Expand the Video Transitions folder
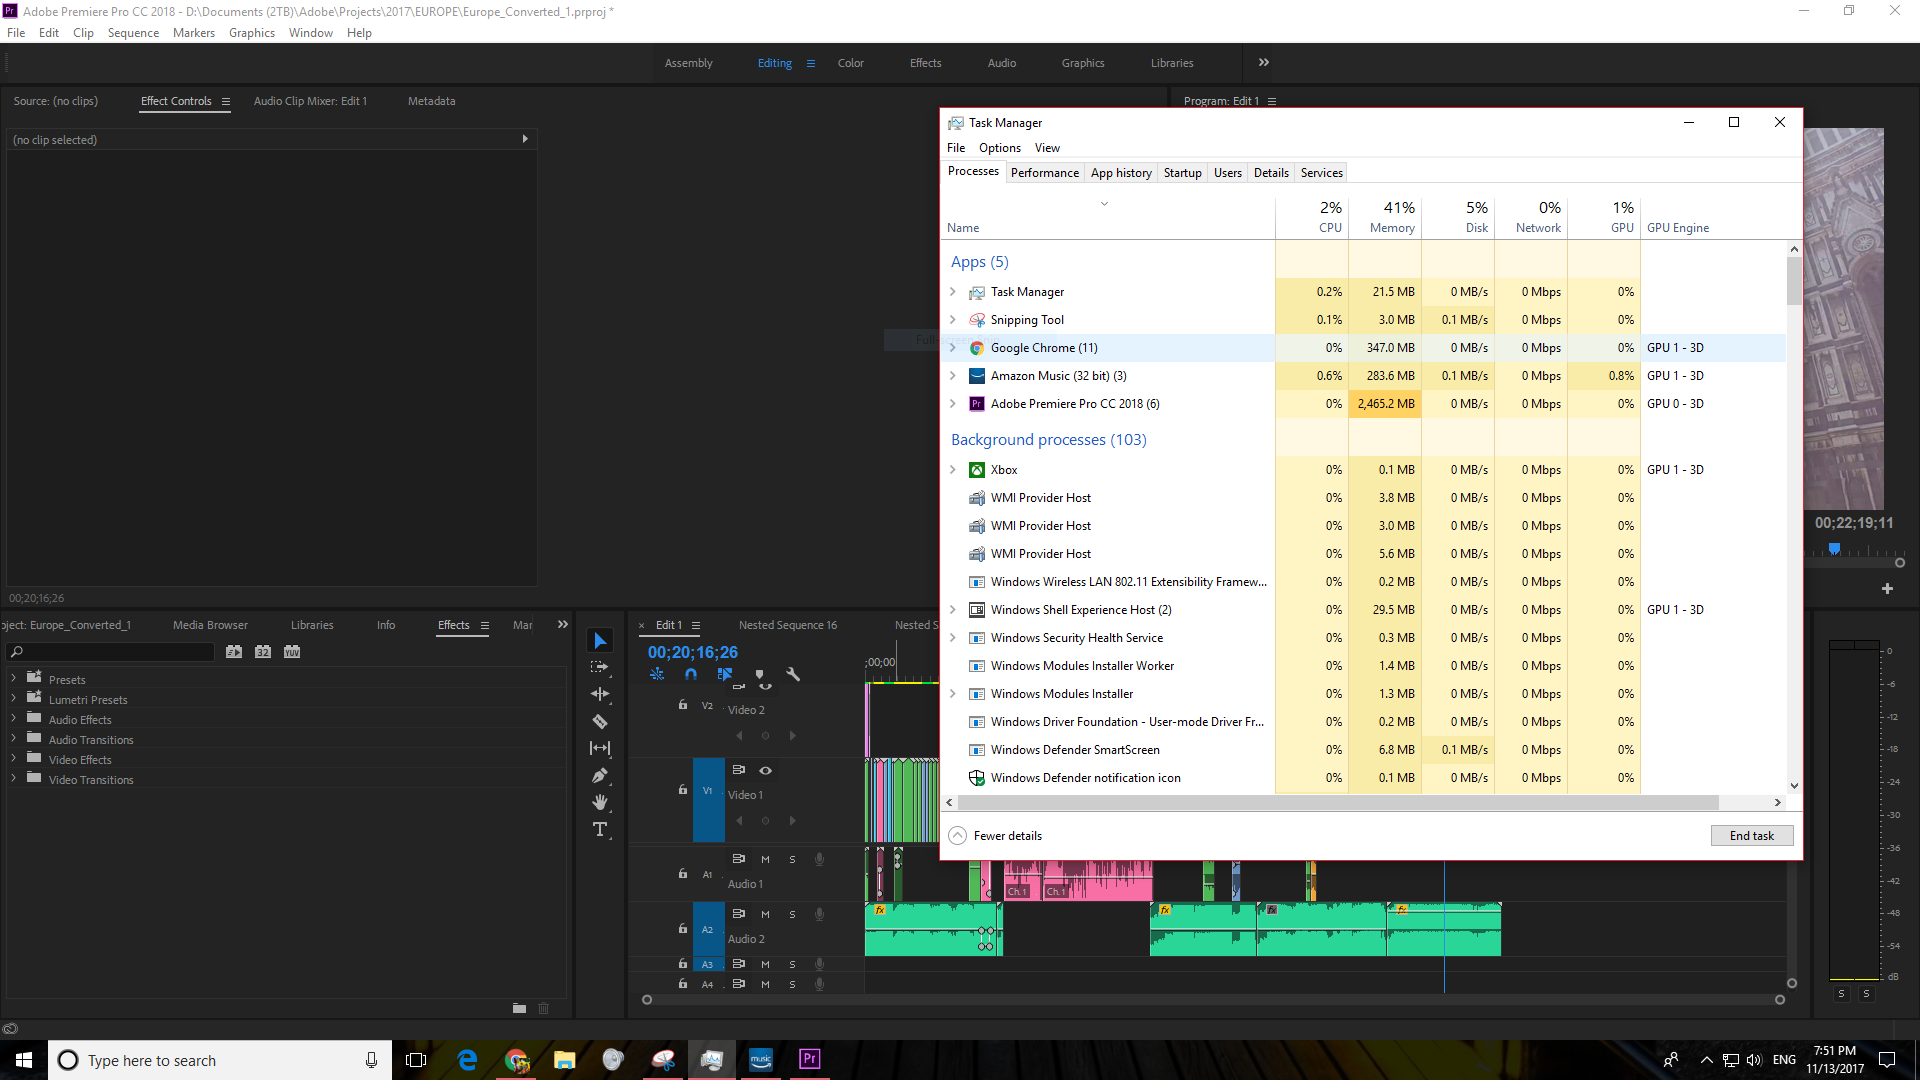 [x=13, y=778]
